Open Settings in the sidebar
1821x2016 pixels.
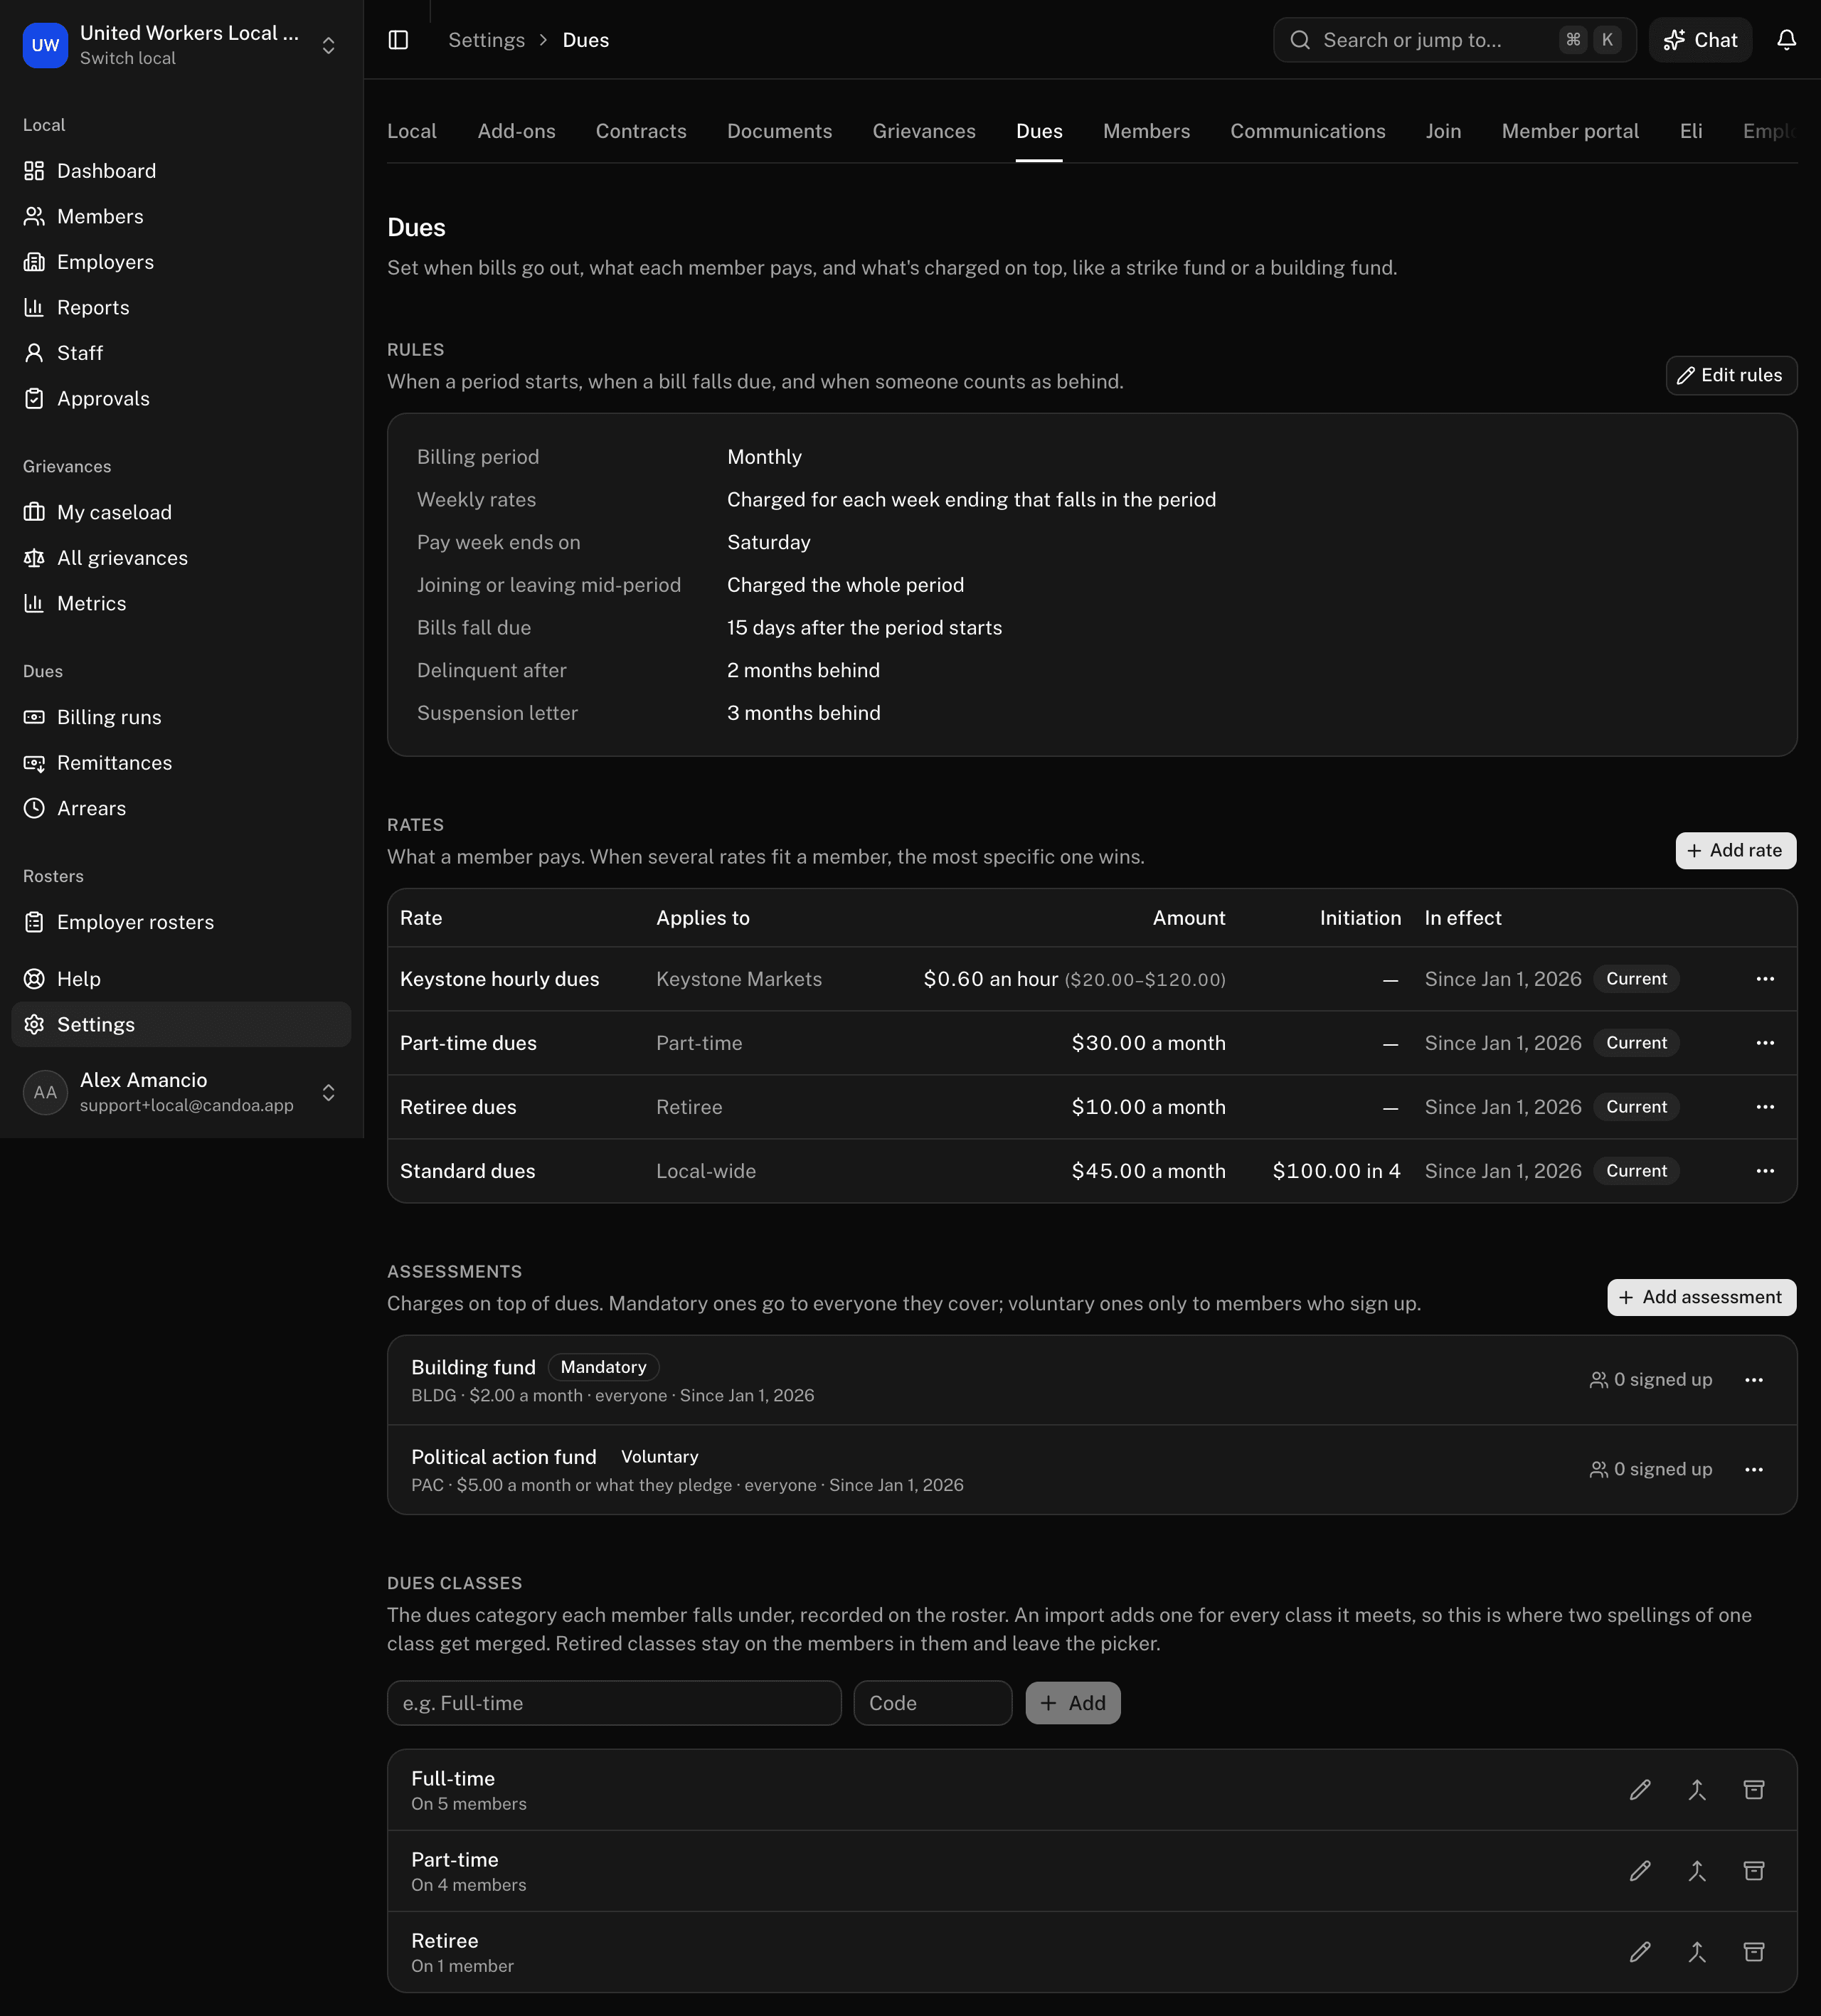click(181, 1024)
